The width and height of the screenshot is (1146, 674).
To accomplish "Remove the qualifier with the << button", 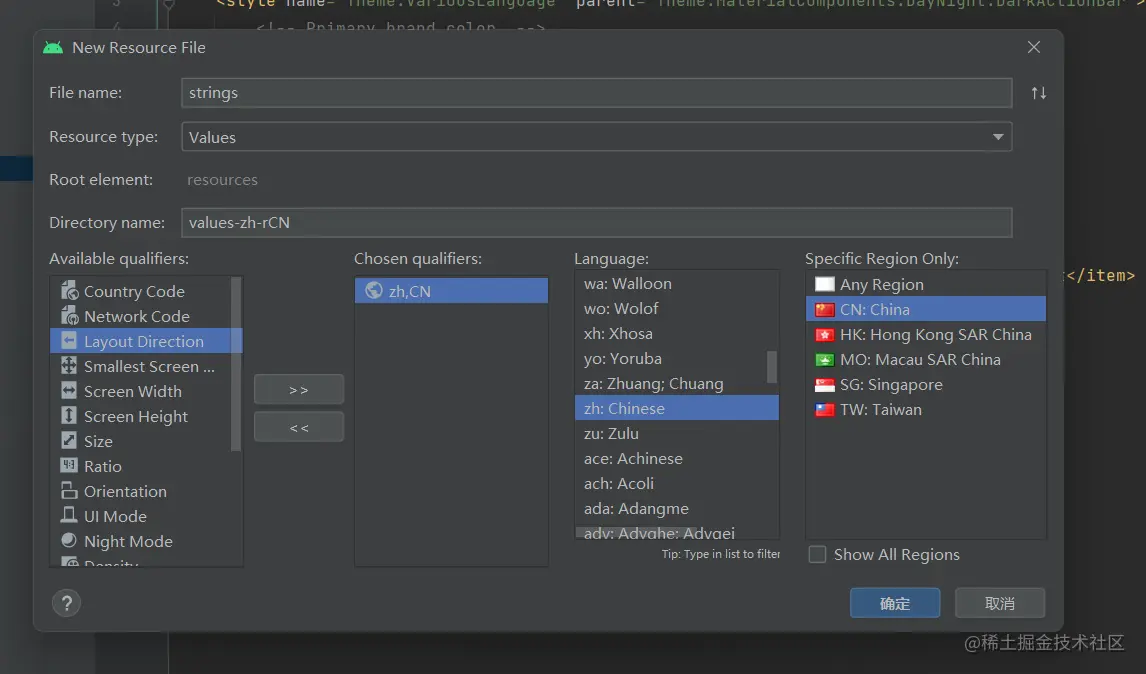I will point(299,427).
